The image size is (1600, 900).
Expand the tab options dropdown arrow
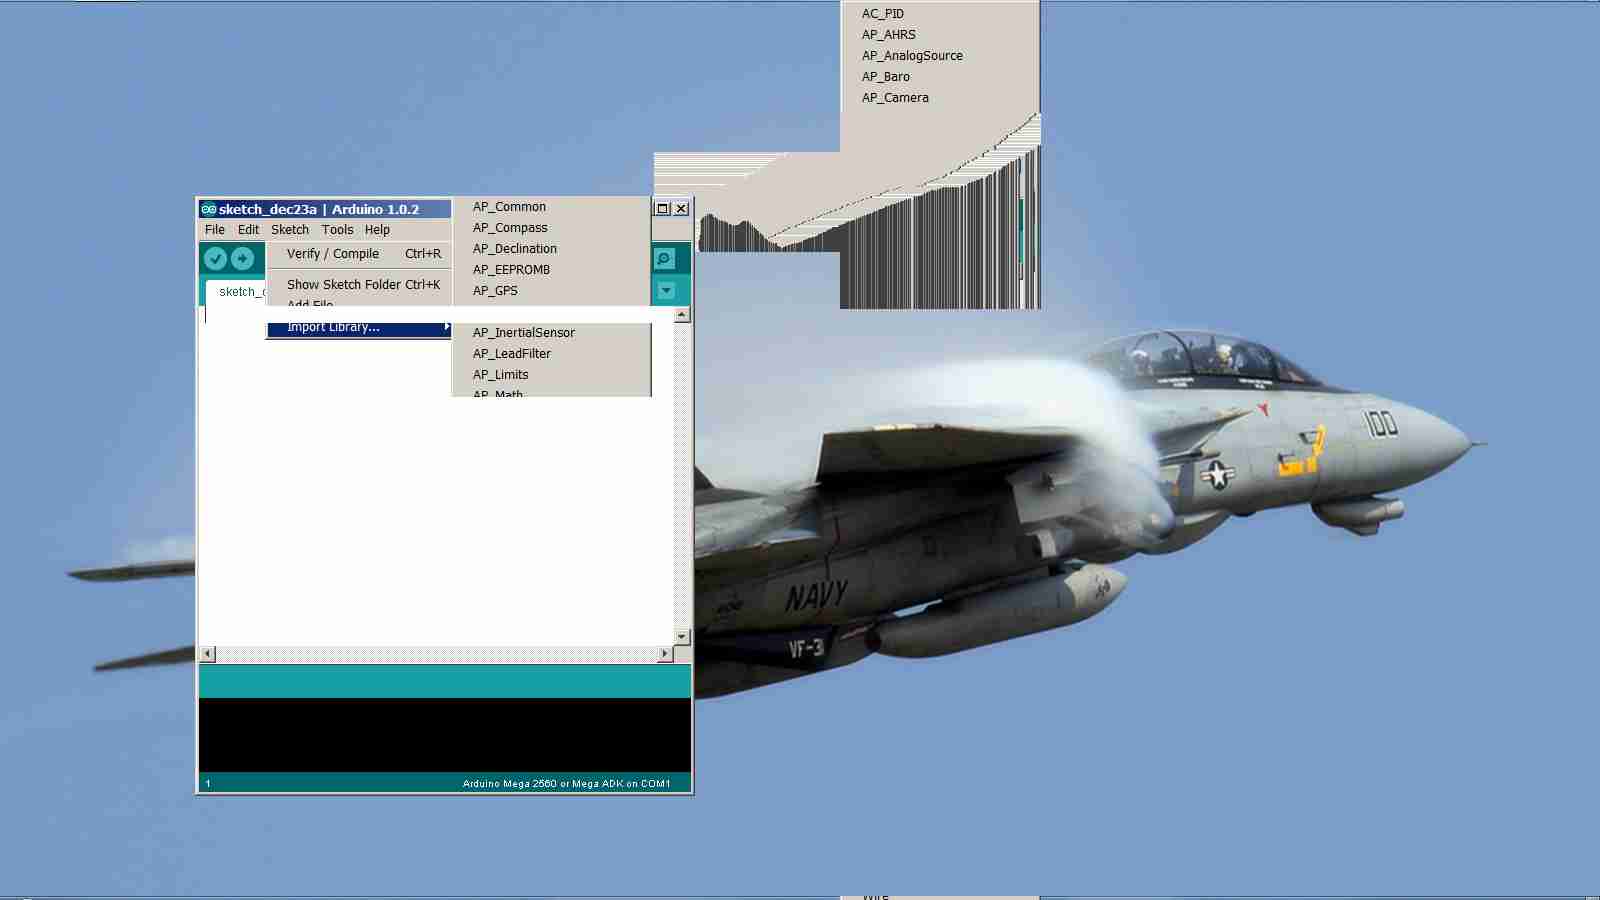(x=666, y=291)
